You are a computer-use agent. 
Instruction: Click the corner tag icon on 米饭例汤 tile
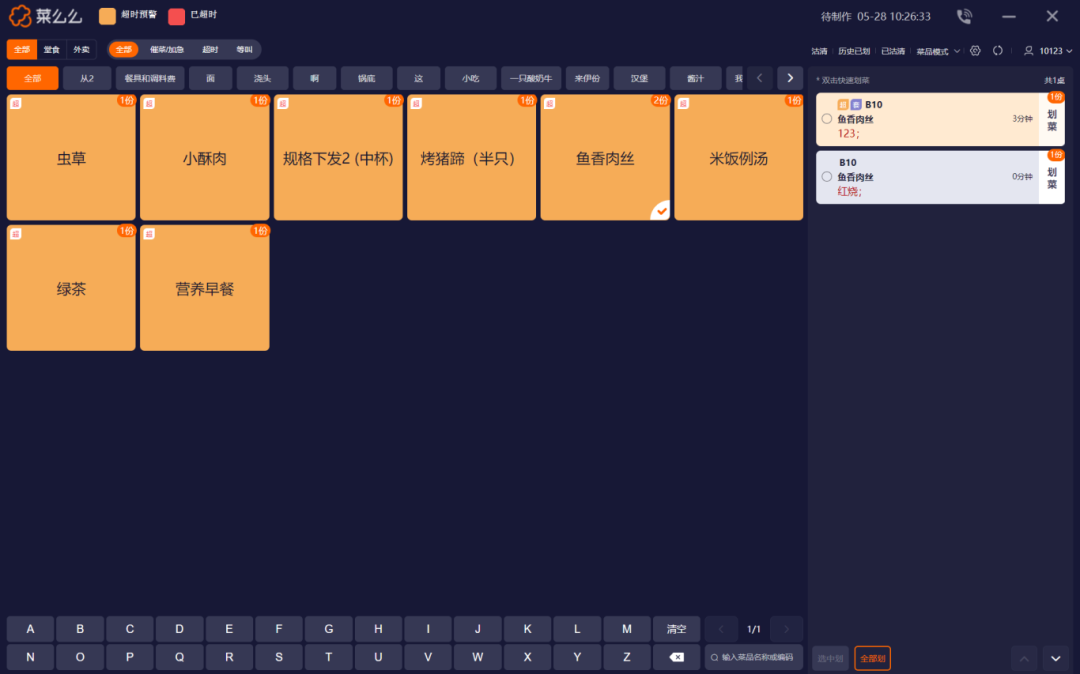683,103
